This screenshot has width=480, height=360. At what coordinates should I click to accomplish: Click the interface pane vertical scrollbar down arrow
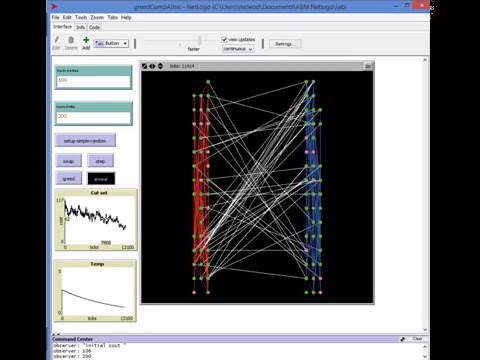click(x=425, y=330)
